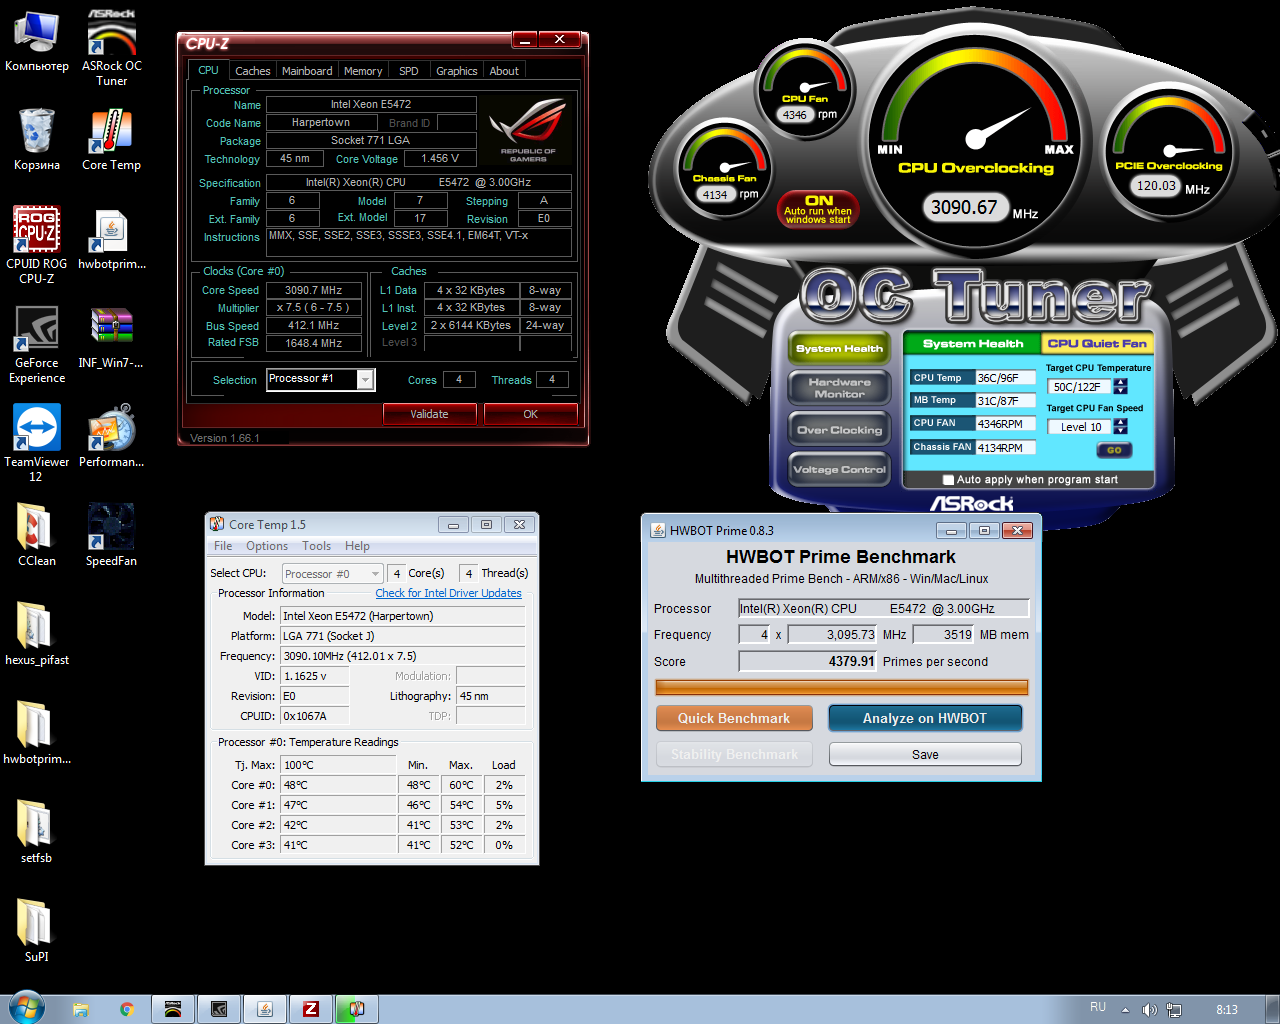Image resolution: width=1280 pixels, height=1024 pixels.
Task: Launch the SpeedFan desktop shortcut
Action: point(111,535)
